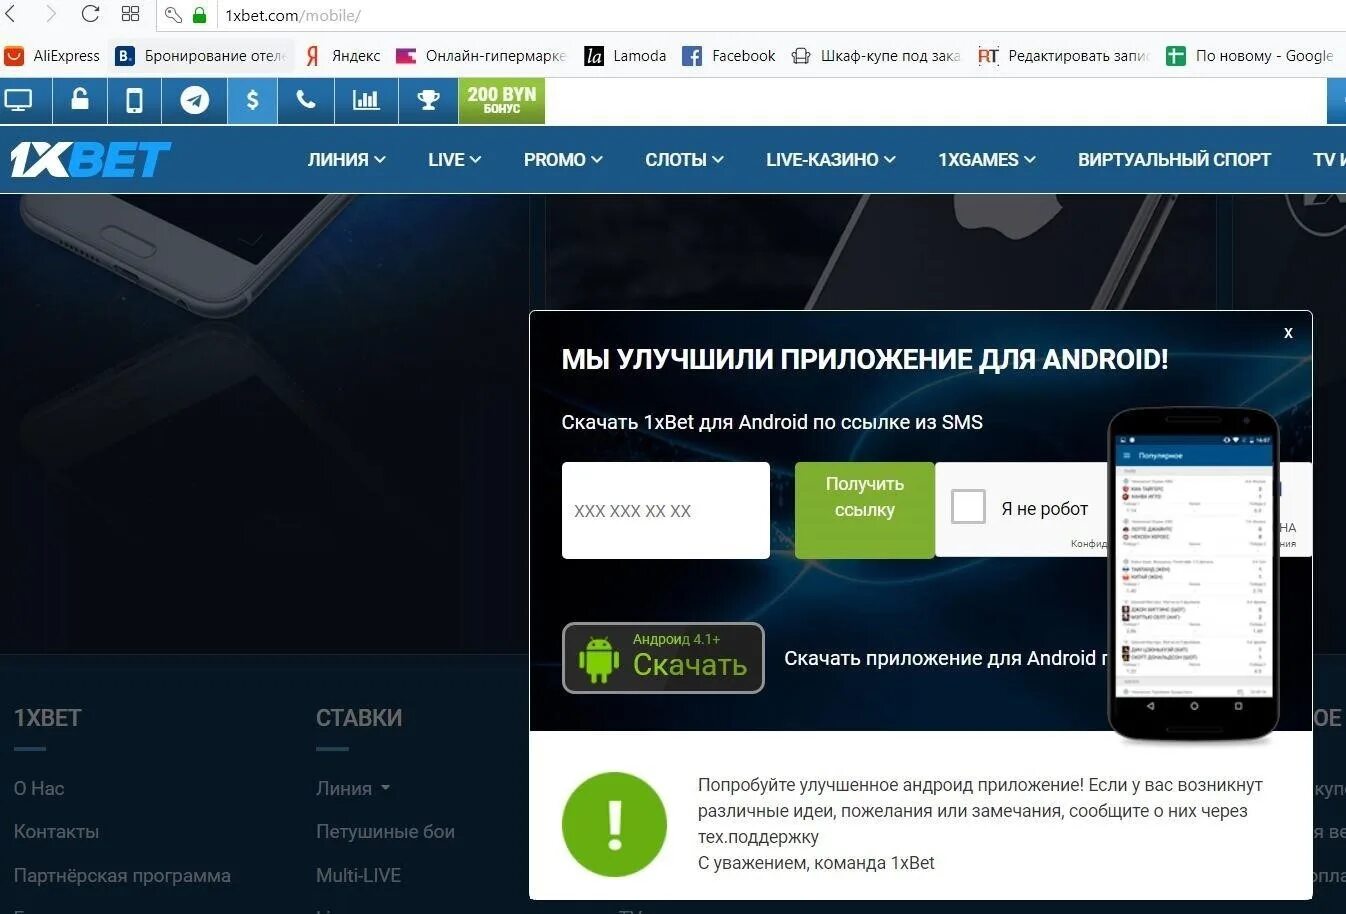Image resolution: width=1346 pixels, height=914 pixels.
Task: Open the speed dial grid icon
Action: pos(130,14)
